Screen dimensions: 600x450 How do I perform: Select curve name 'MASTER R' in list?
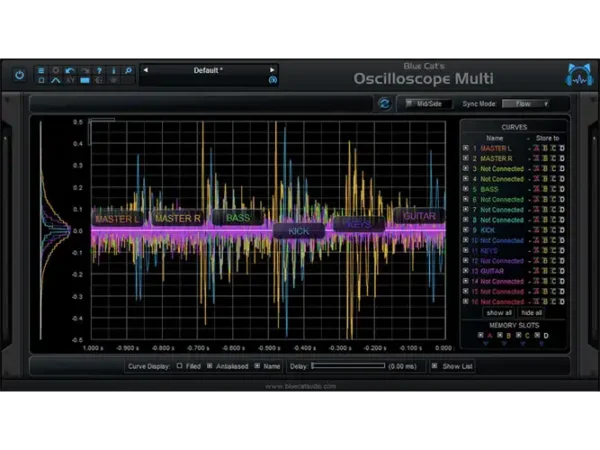[496, 158]
